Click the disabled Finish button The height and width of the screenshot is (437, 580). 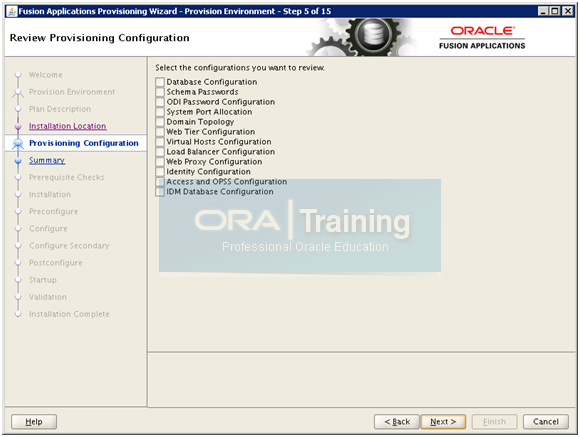point(494,421)
